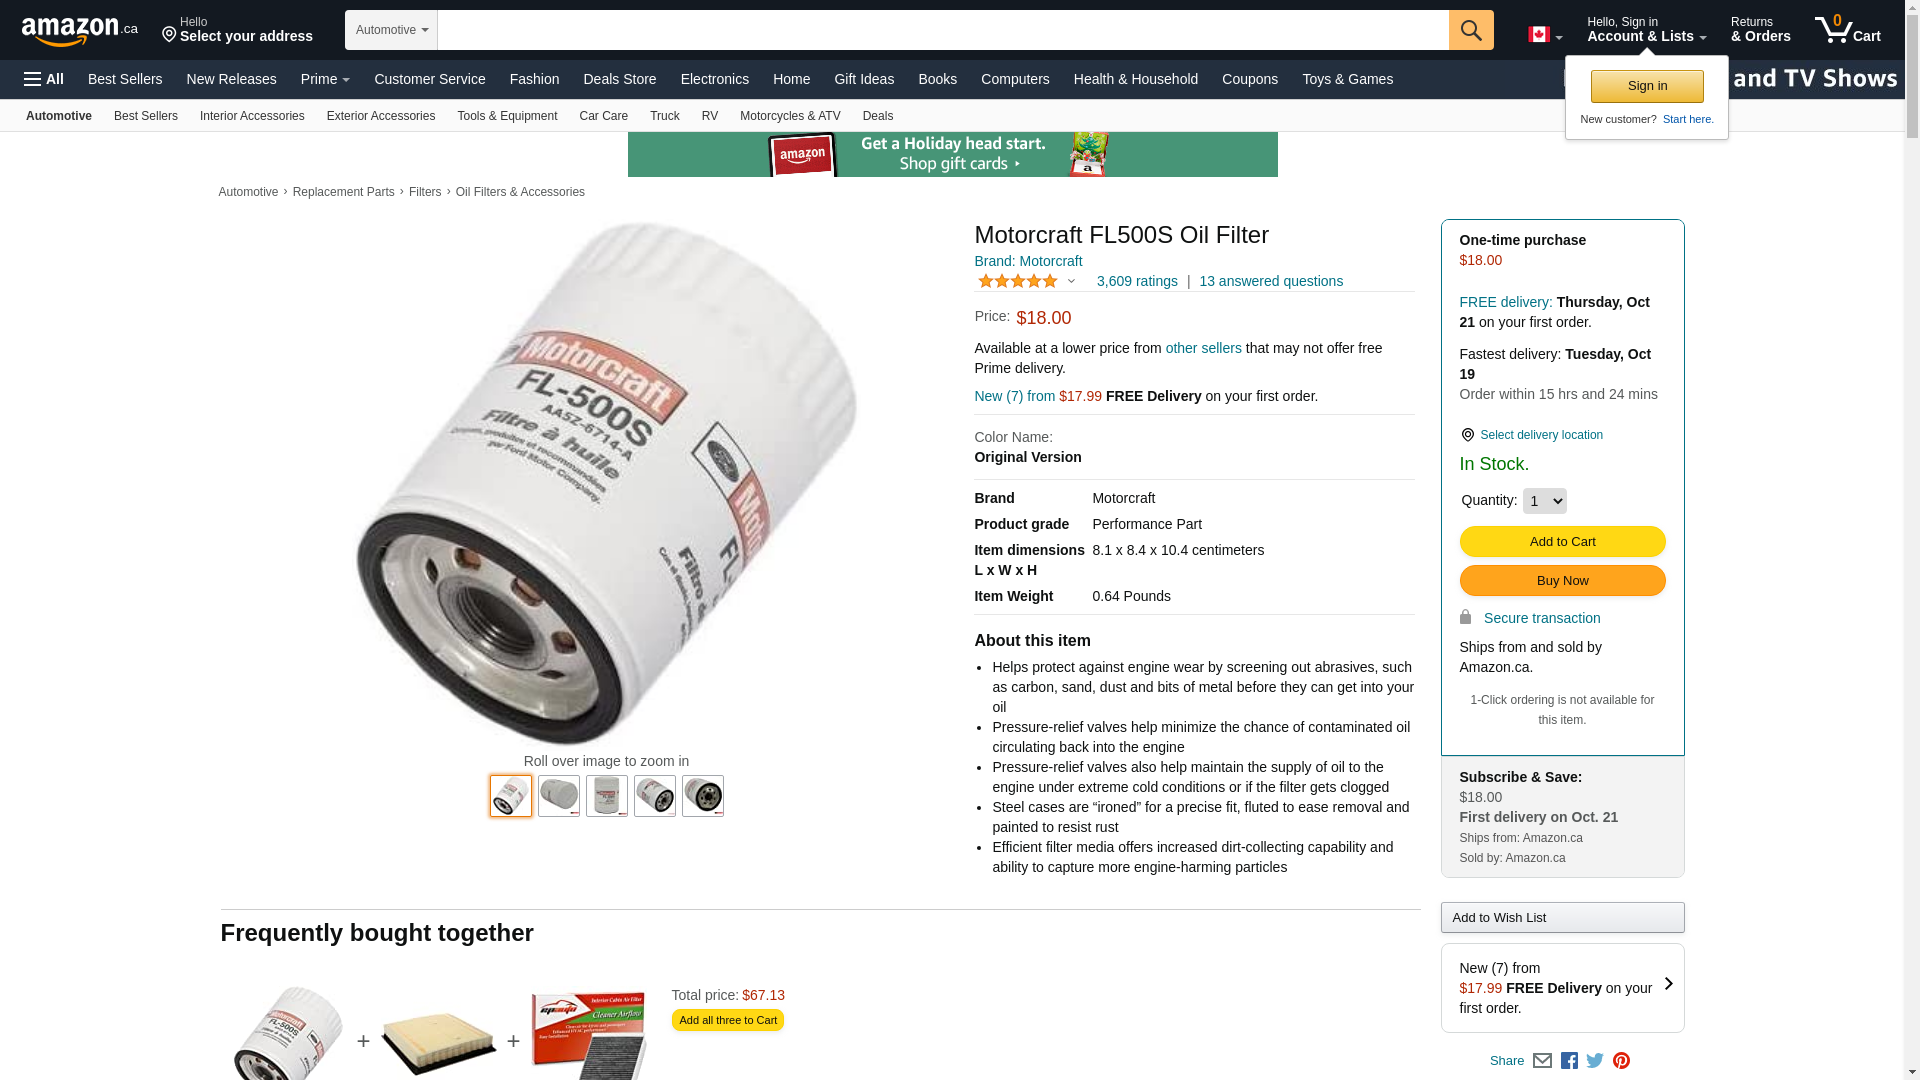
Task: Open the Quantity dropdown
Action: pyautogui.click(x=1544, y=501)
